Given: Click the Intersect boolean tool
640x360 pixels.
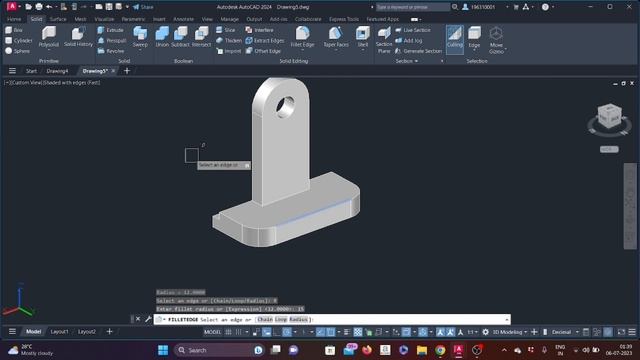Looking at the screenshot, I should click(x=201, y=37).
